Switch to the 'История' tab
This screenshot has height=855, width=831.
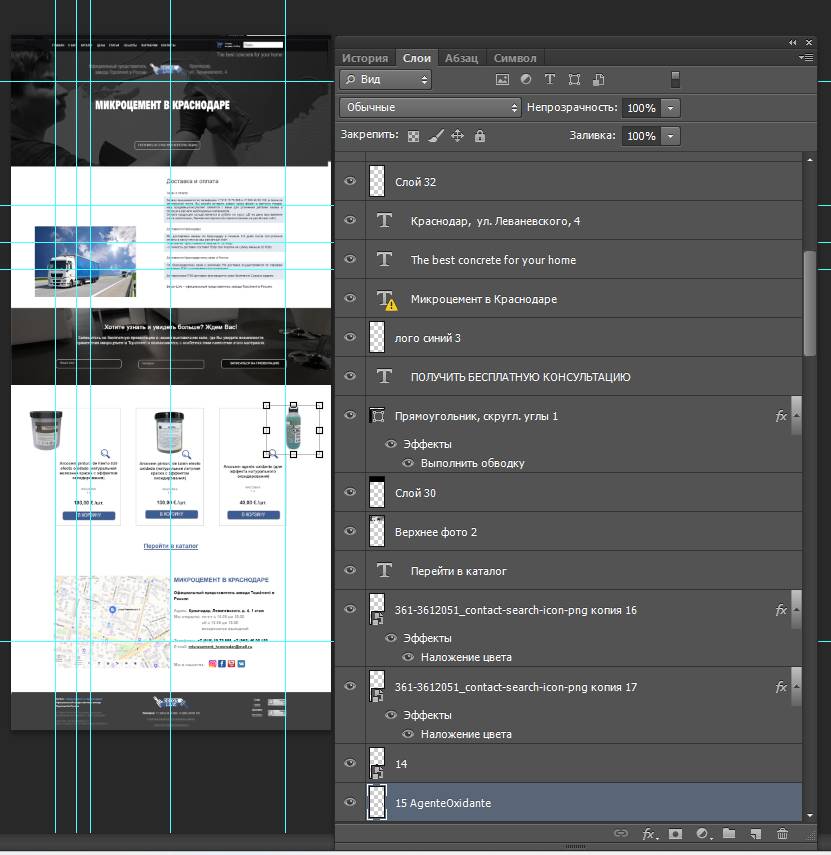(364, 58)
